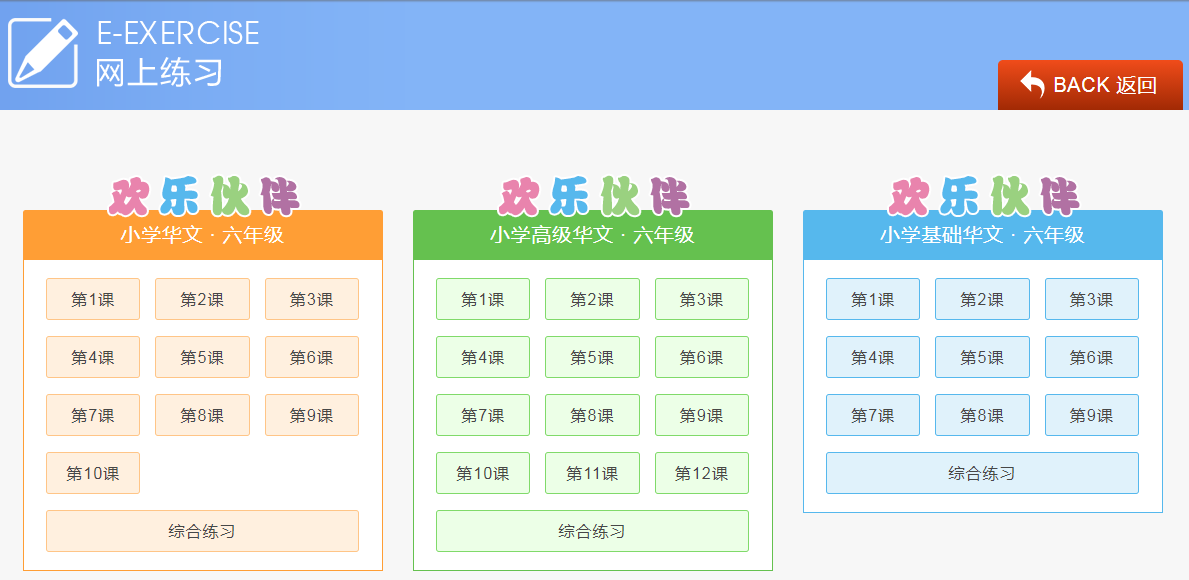Click the 网上练习 page title text
Viewport: 1189px width, 580px height.
pos(159,73)
